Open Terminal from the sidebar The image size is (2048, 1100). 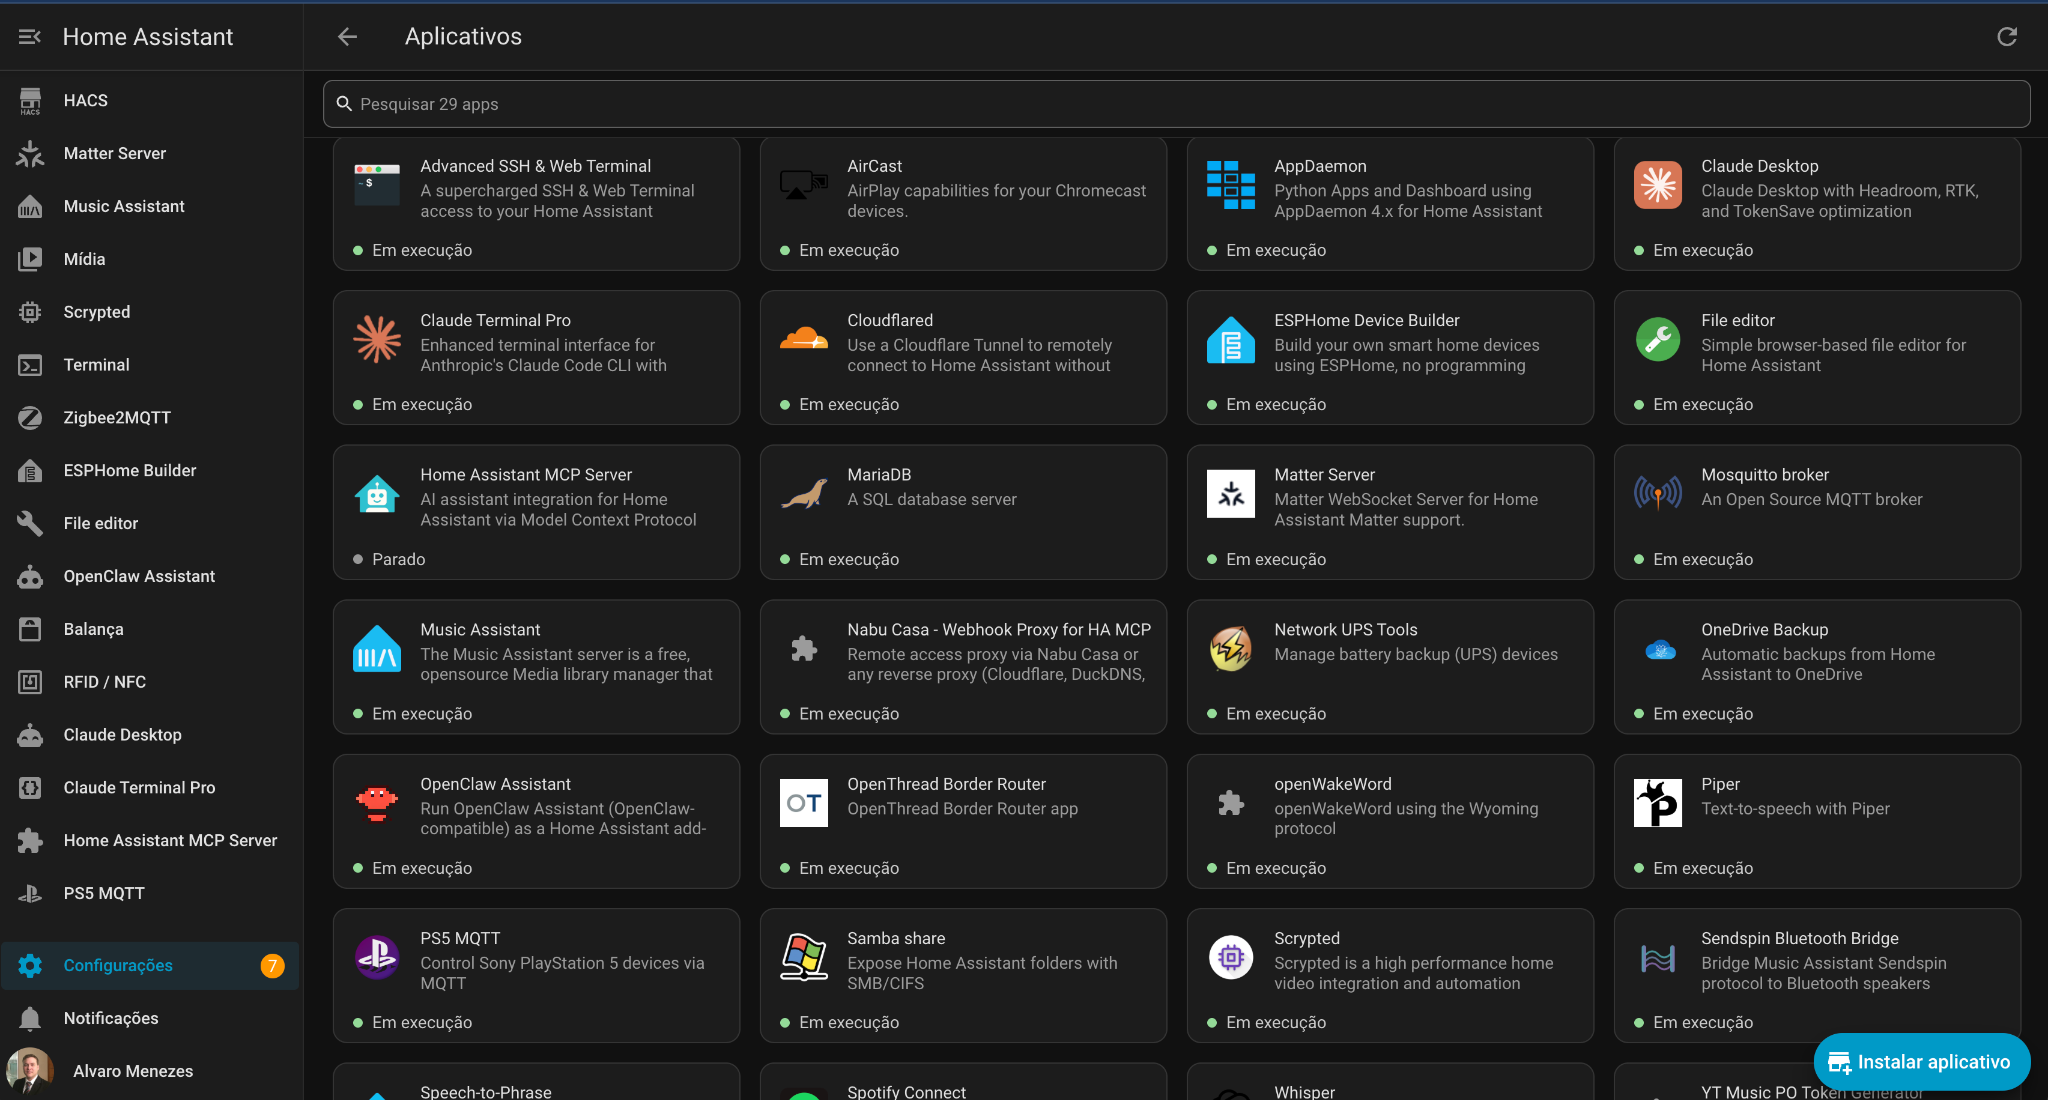click(150, 365)
